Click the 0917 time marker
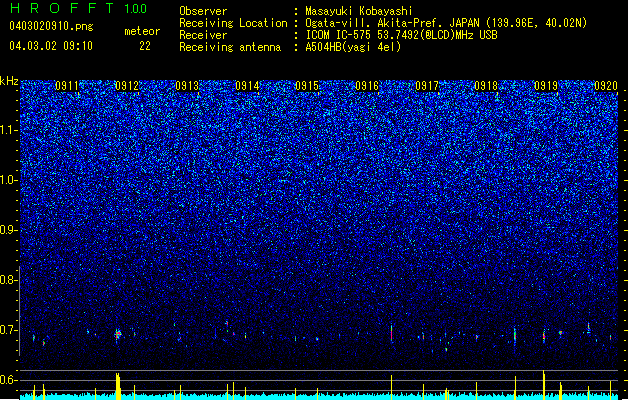629x400 pixels. tap(427, 86)
